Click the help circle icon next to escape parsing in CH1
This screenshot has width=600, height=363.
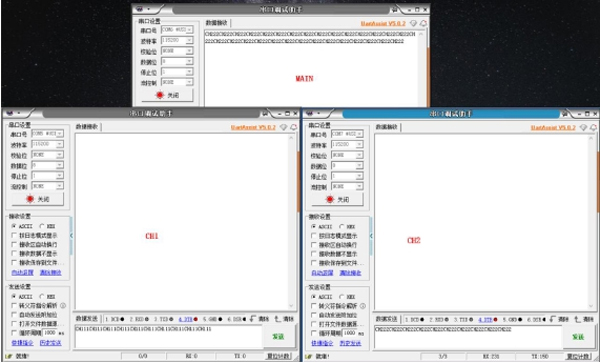pyautogui.click(x=63, y=306)
